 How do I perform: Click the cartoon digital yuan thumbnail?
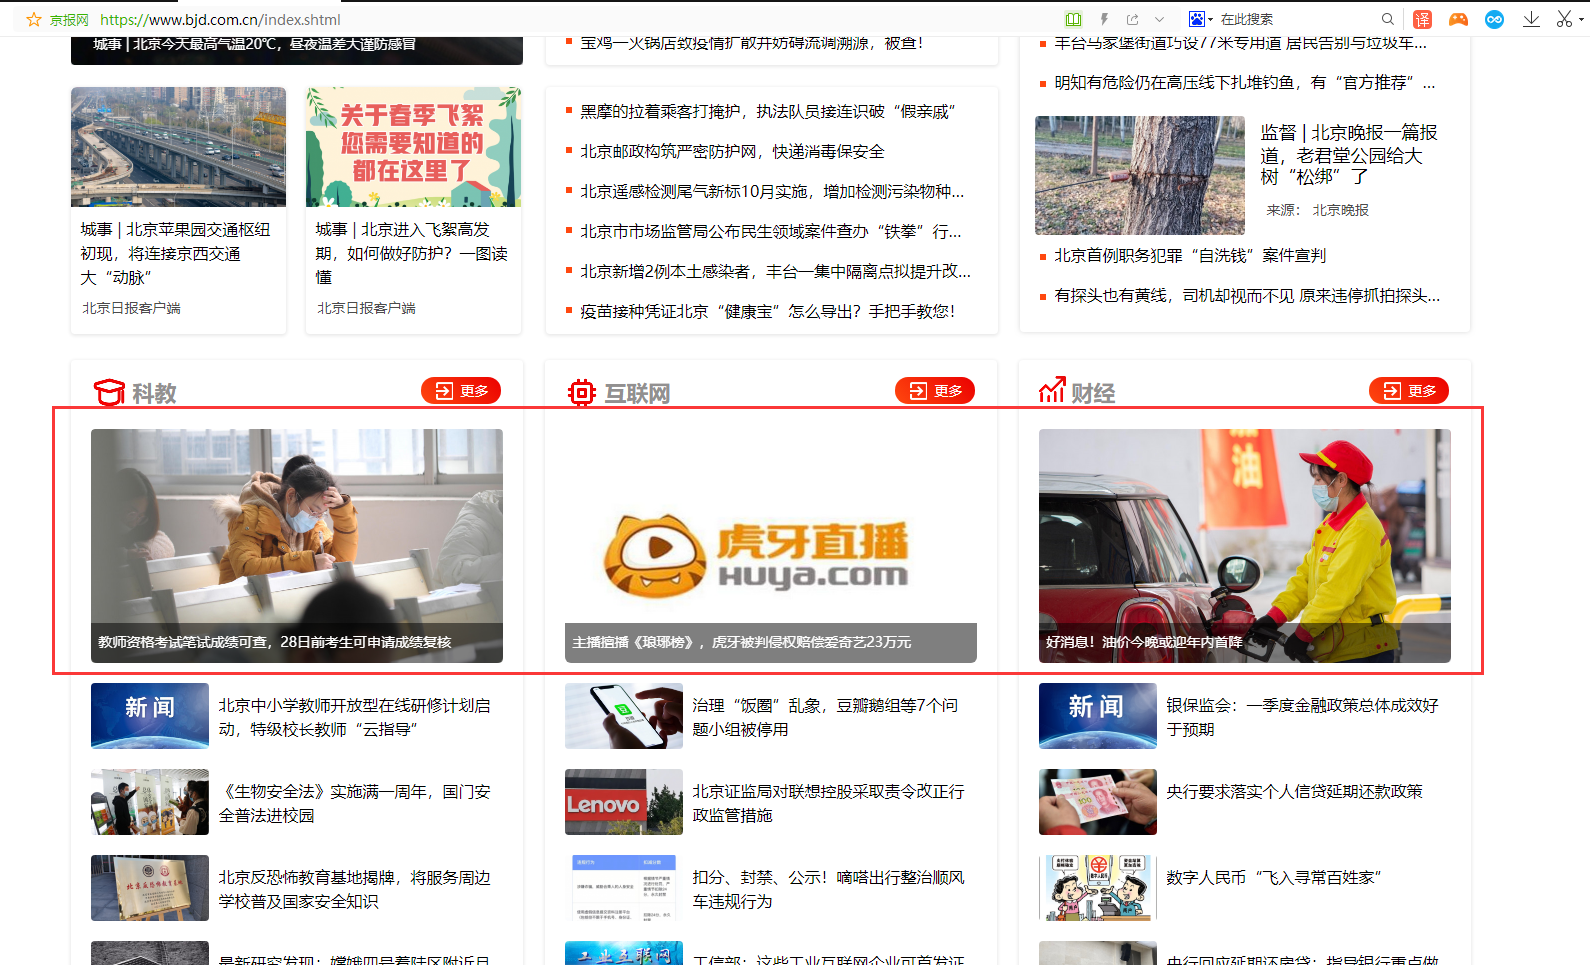(1098, 888)
